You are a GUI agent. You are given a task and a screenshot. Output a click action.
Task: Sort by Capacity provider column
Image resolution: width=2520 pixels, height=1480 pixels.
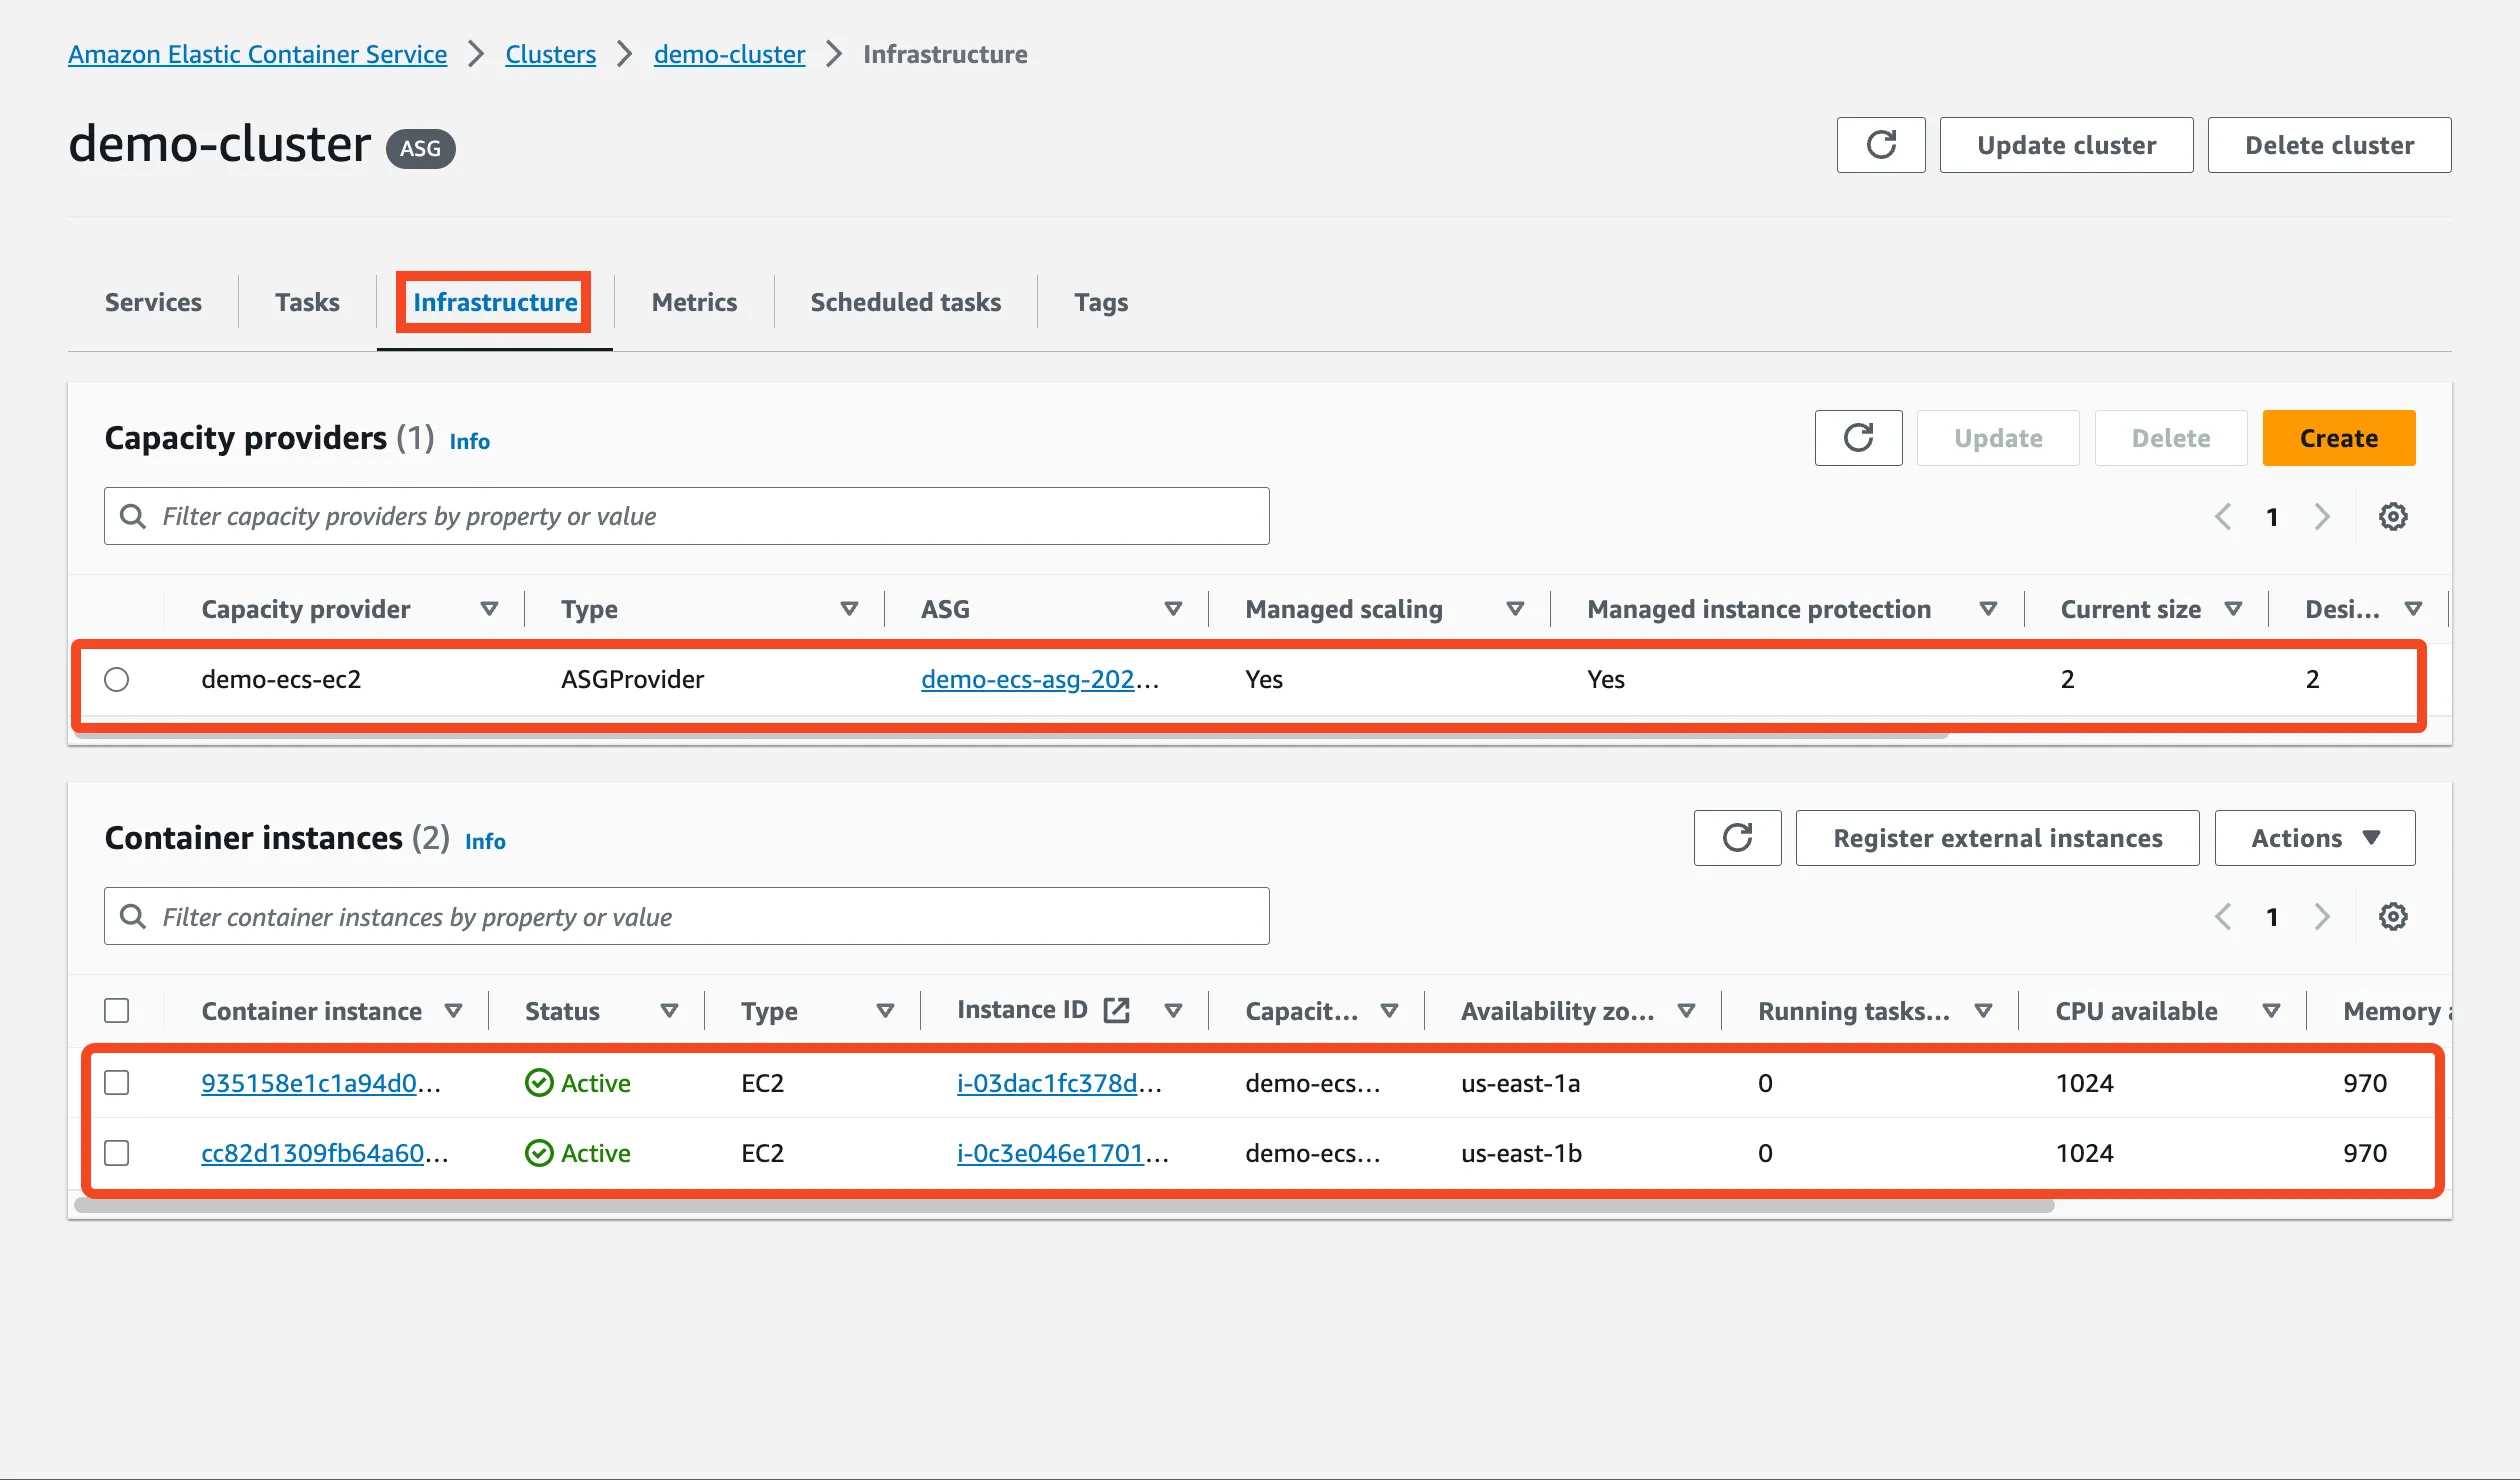[489, 609]
